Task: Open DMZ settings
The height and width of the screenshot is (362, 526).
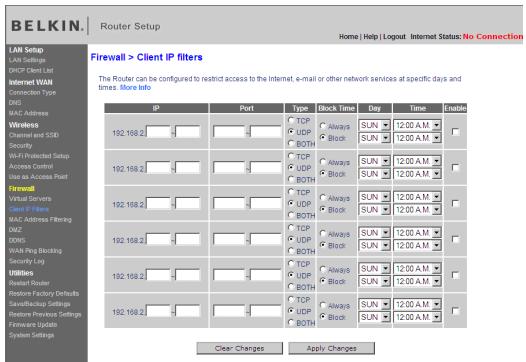Action: click(x=15, y=230)
